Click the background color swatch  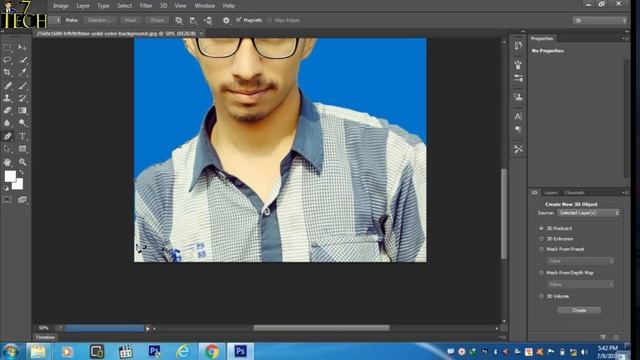19,185
